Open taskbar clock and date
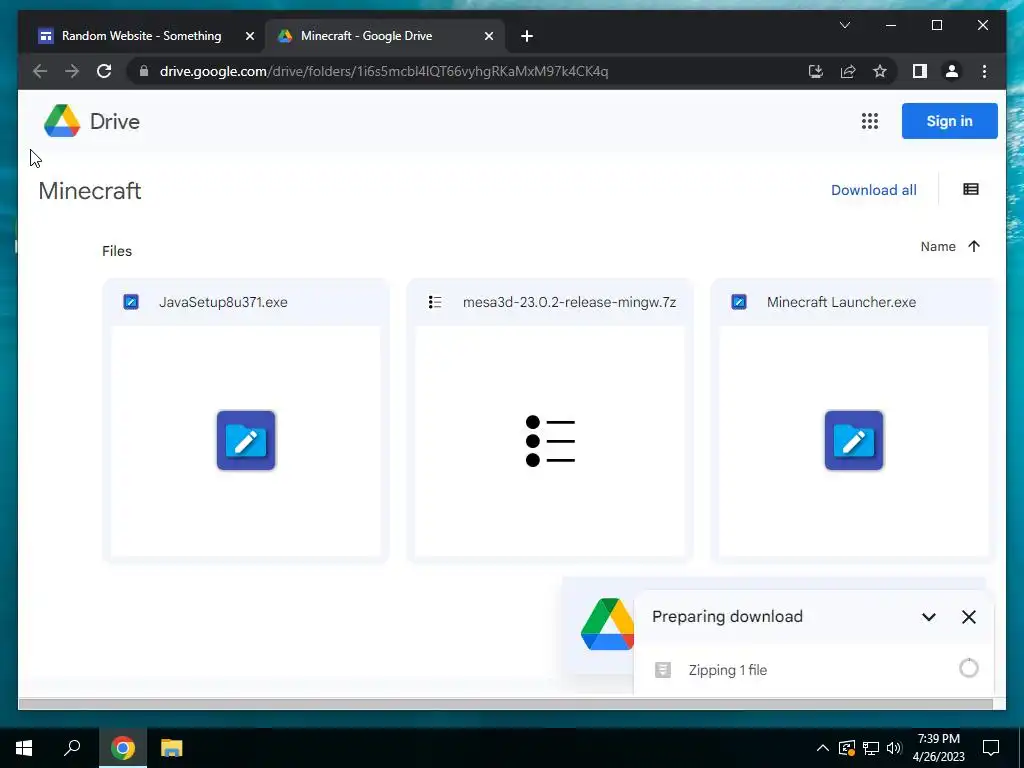1024x768 pixels. (x=938, y=748)
